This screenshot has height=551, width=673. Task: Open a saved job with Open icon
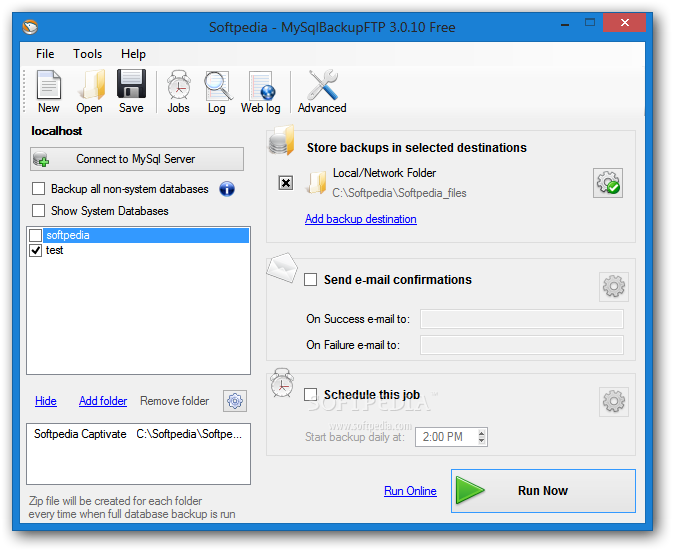click(90, 91)
